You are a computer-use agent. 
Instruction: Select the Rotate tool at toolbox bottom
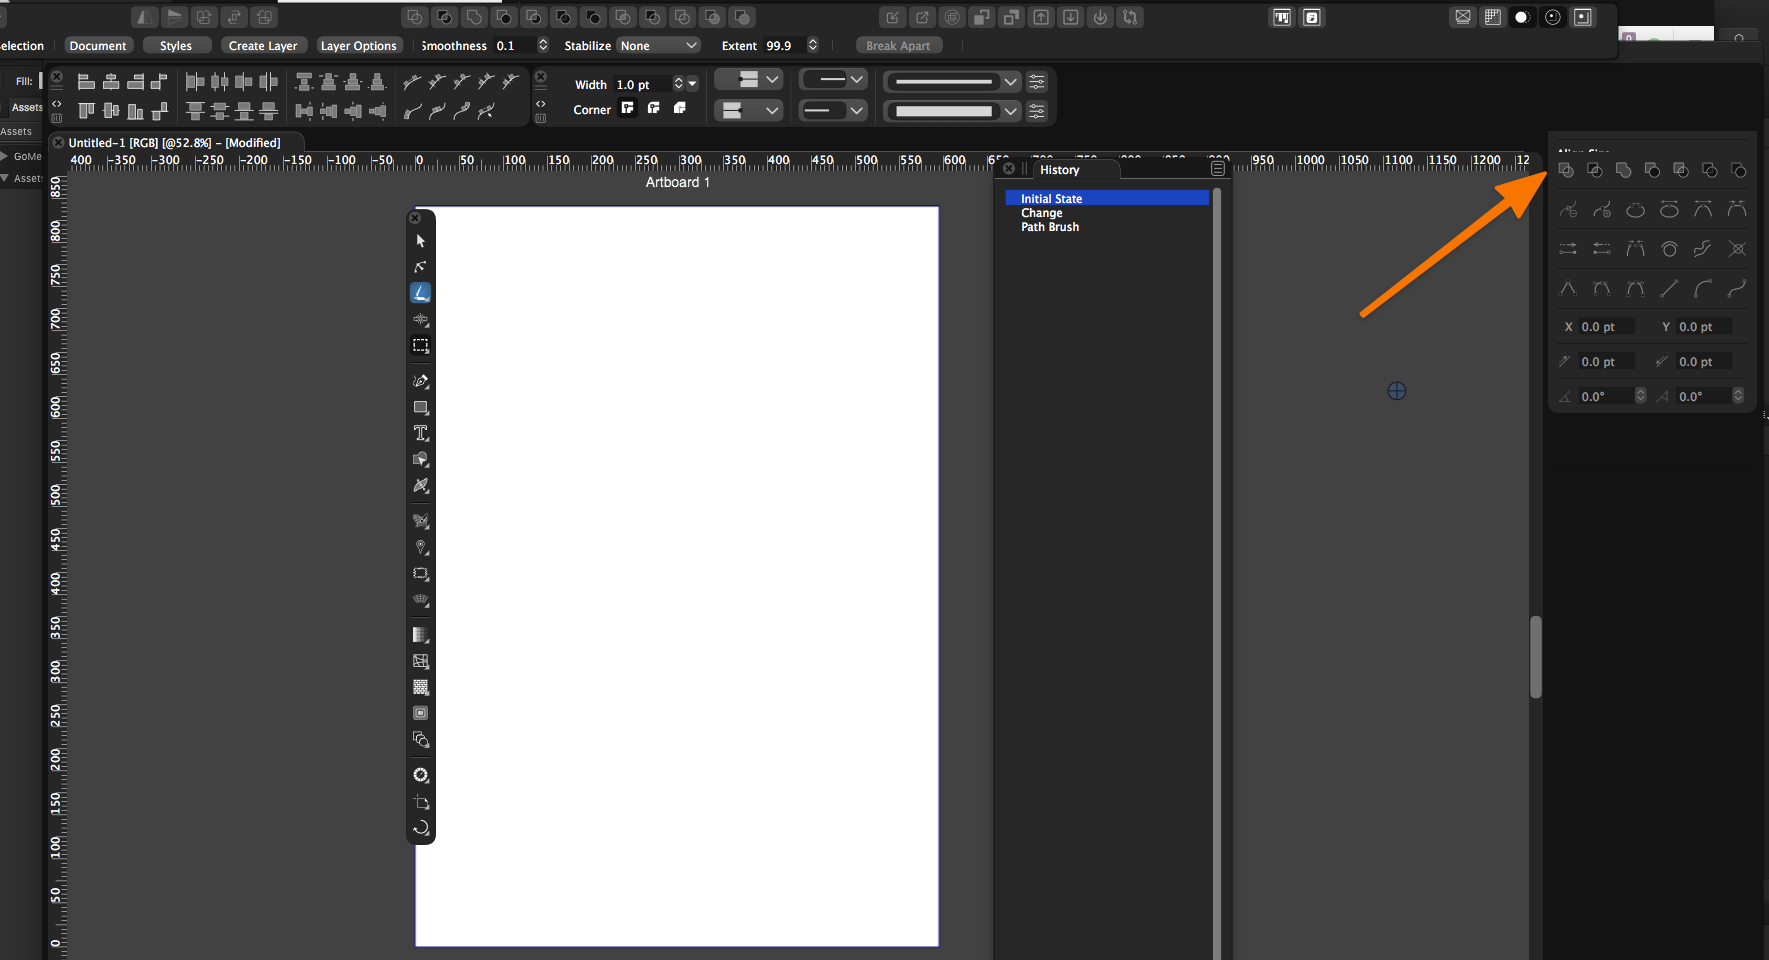[421, 828]
